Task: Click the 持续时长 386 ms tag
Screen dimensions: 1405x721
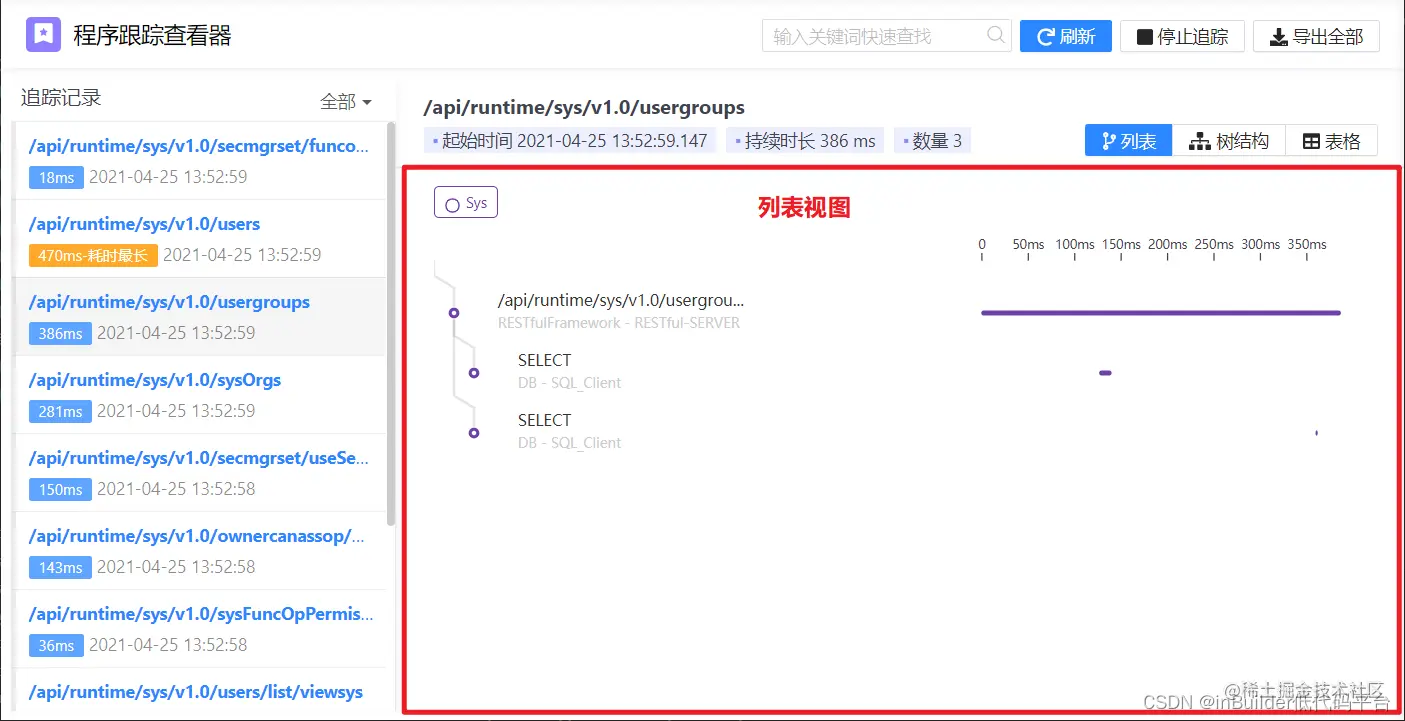Action: (805, 141)
